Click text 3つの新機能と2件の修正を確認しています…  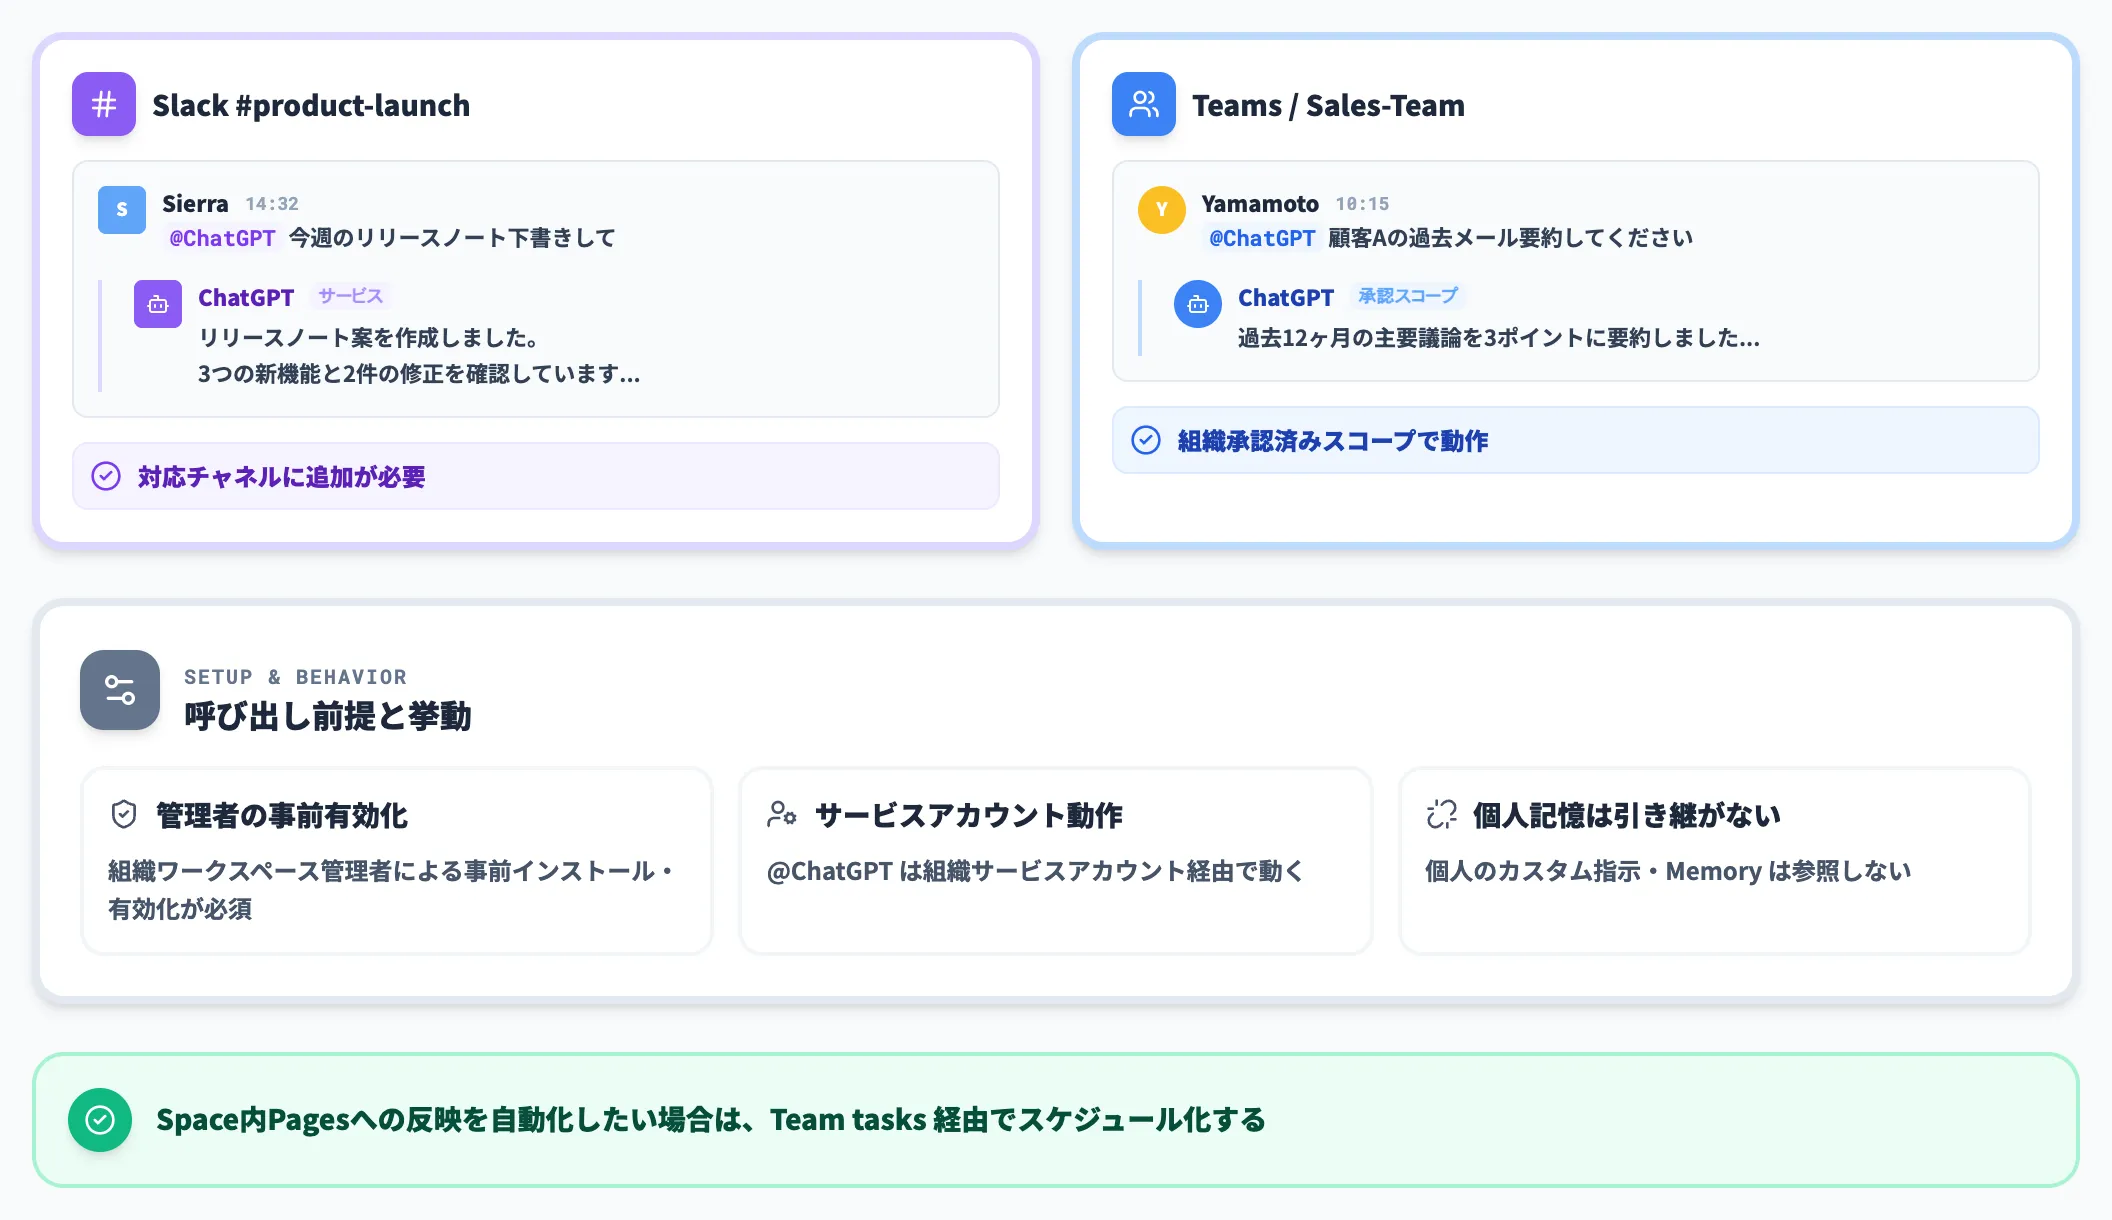click(x=419, y=374)
